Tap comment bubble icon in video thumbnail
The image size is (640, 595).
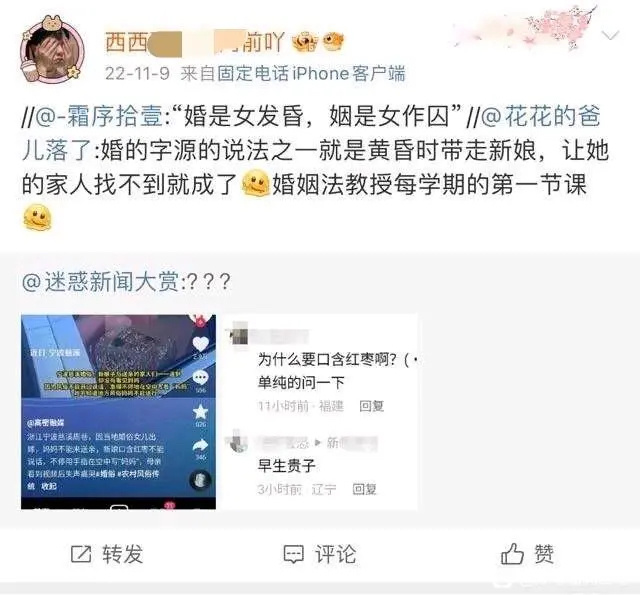(x=200, y=377)
